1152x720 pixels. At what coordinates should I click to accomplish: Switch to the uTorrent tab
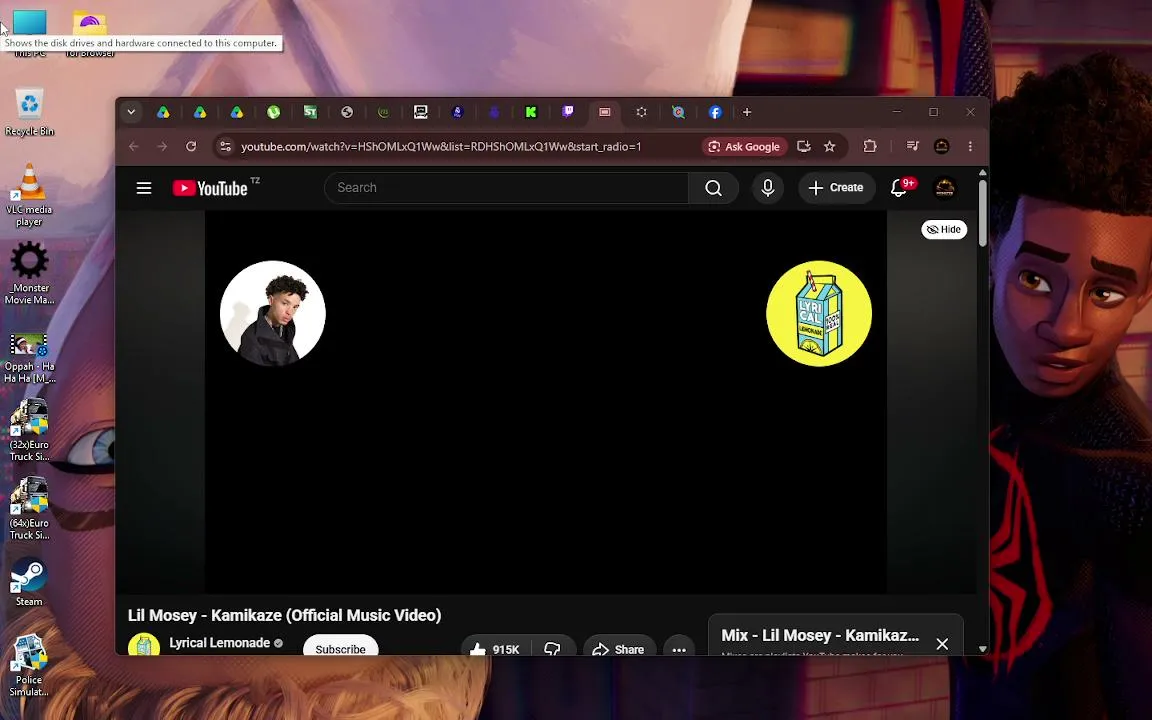pos(273,112)
